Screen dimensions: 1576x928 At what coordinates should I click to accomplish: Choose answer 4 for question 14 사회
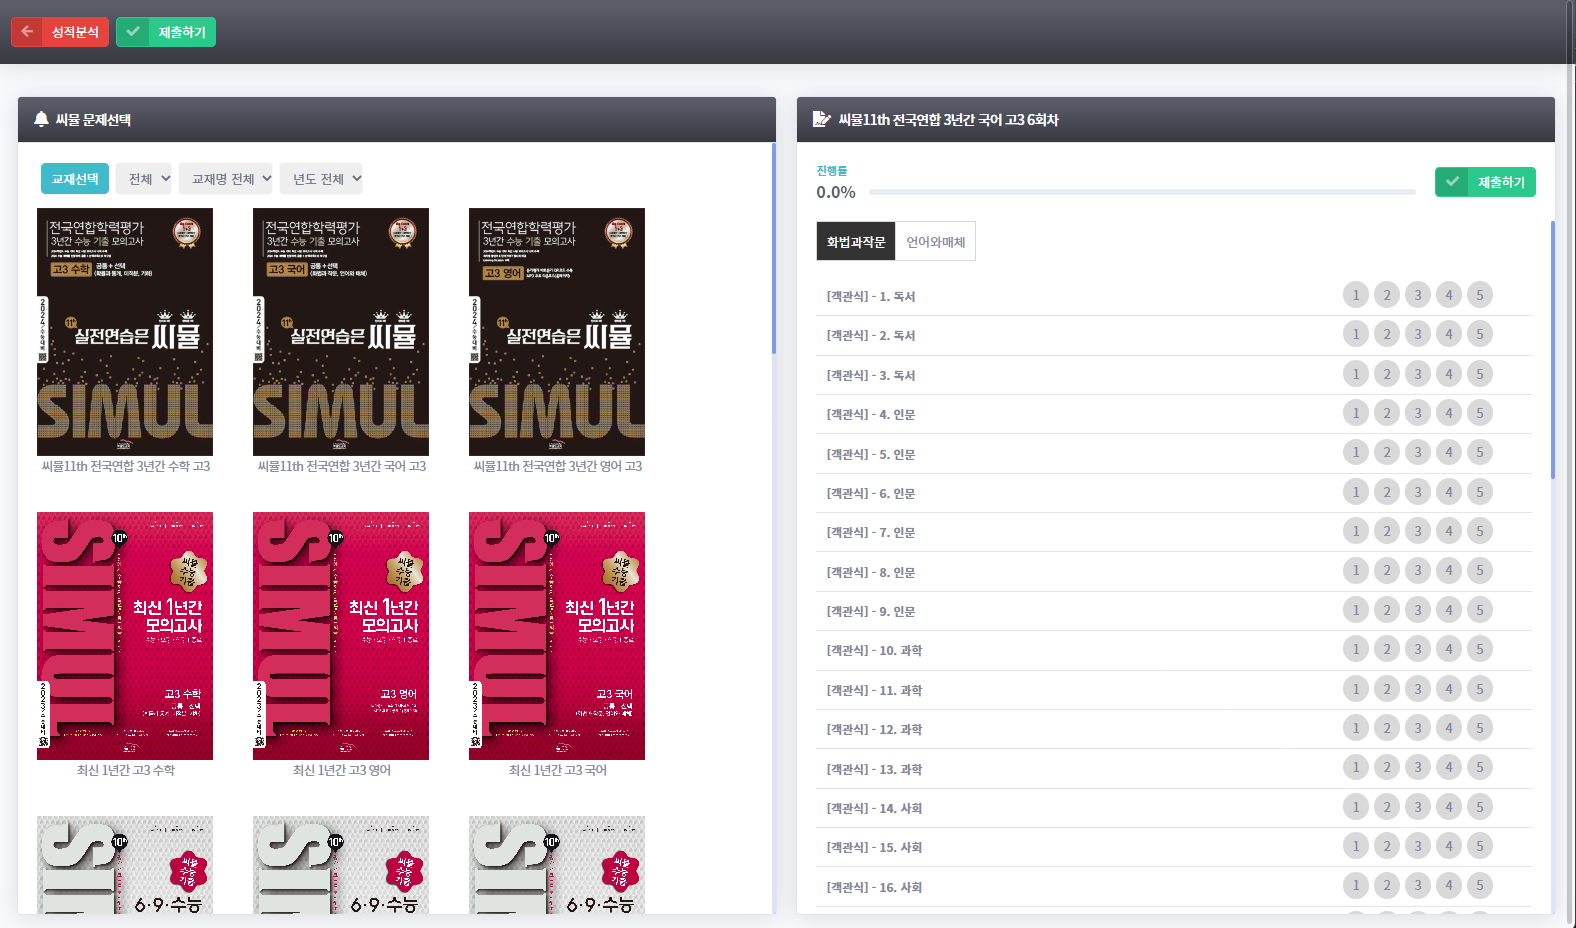point(1449,807)
